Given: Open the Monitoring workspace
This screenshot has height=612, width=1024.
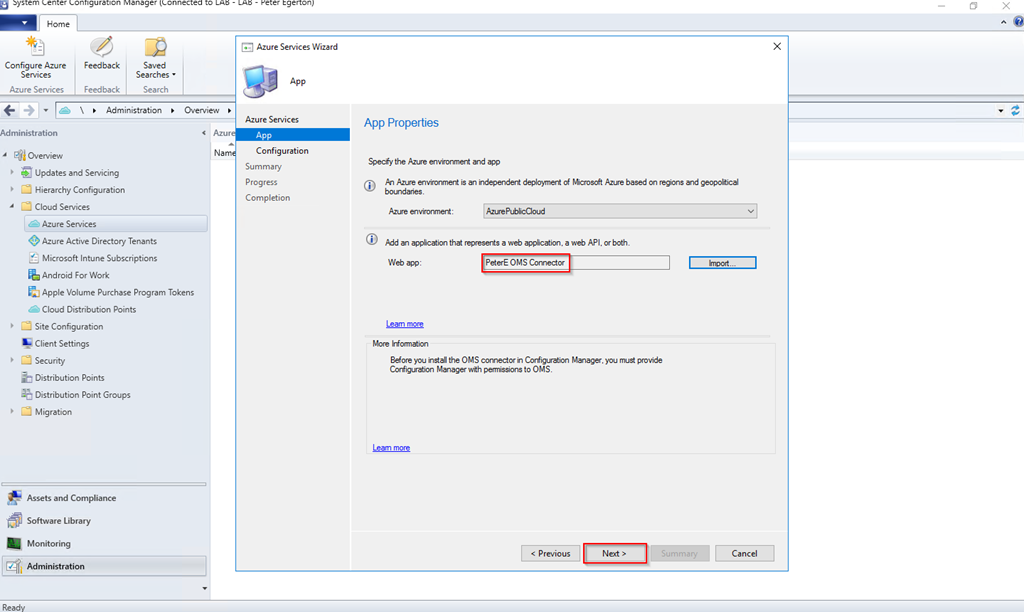Looking at the screenshot, I should tap(48, 543).
